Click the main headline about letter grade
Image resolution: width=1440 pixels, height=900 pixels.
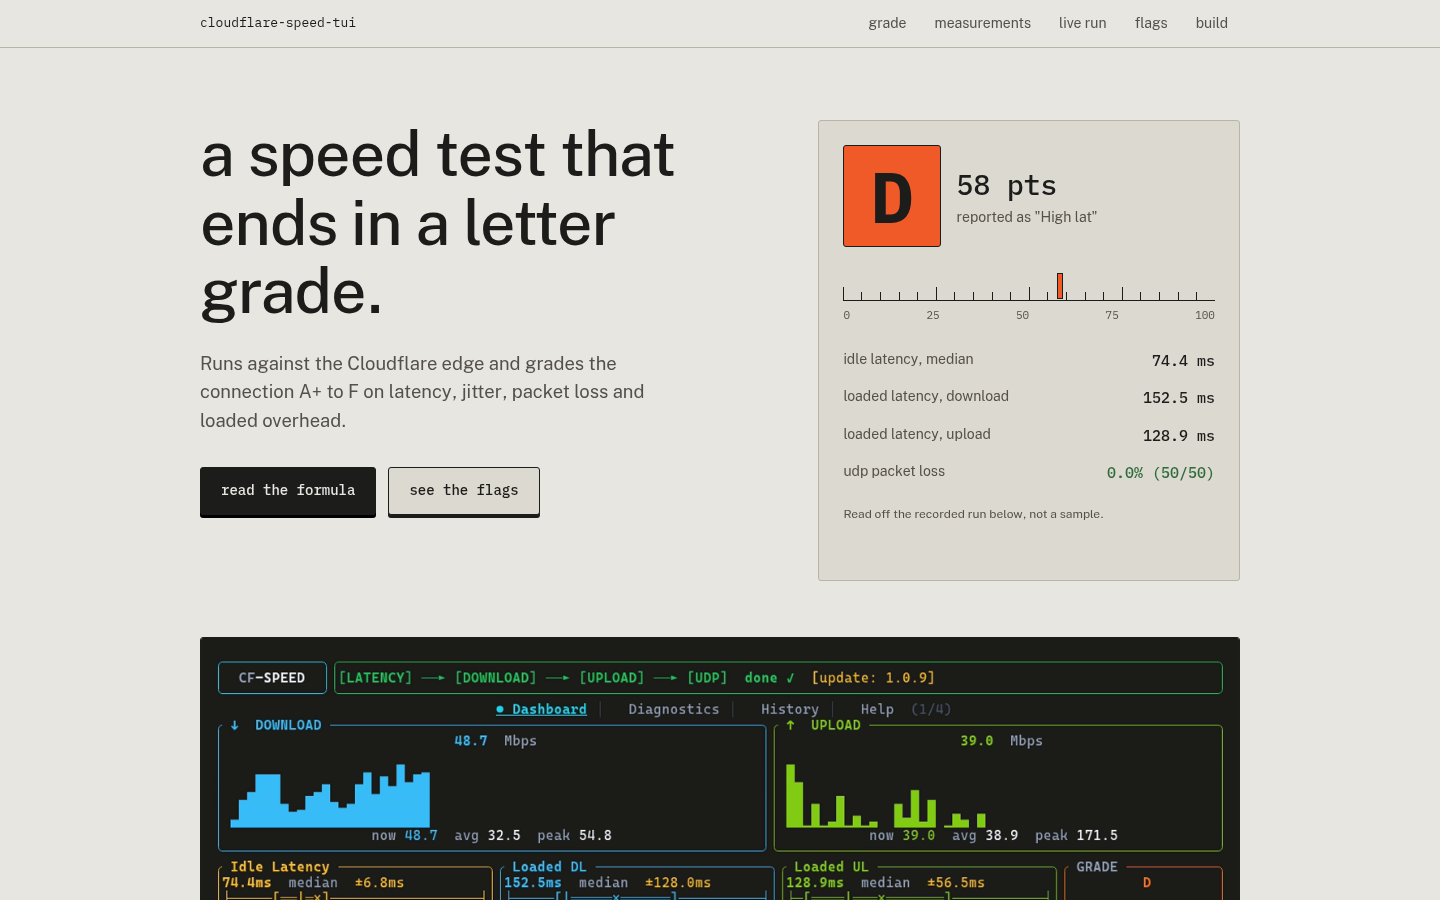pyautogui.click(x=438, y=223)
